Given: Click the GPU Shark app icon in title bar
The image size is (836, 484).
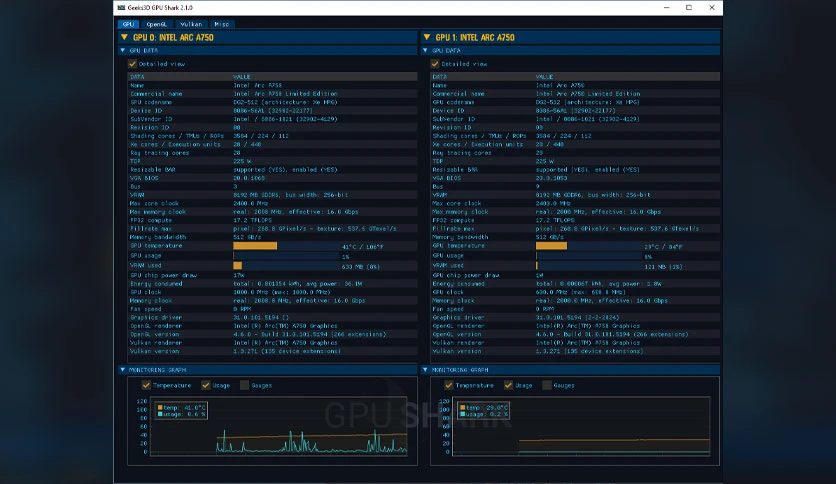Looking at the screenshot, I should click(x=121, y=7).
